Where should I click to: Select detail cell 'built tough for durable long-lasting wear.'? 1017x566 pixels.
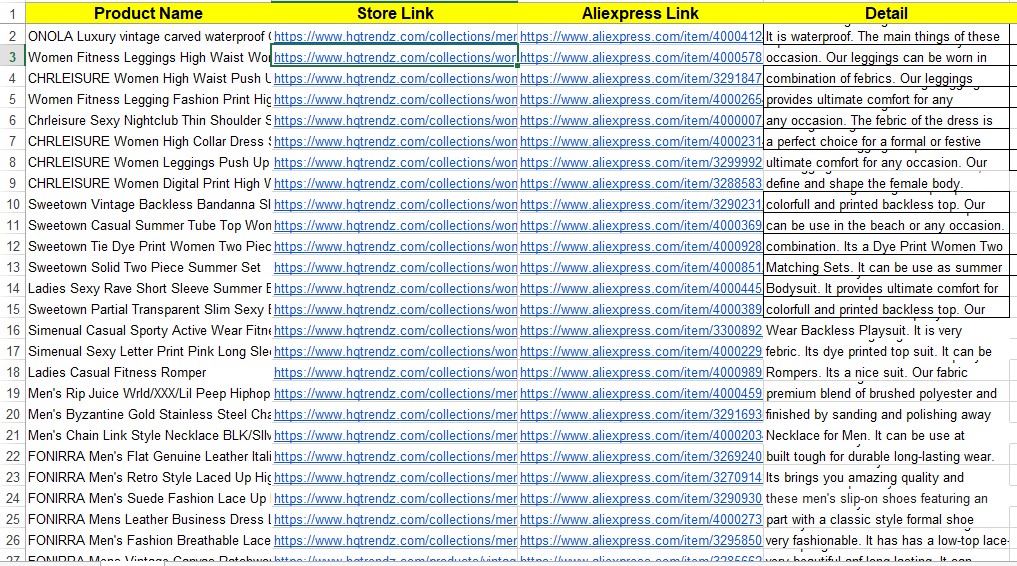coord(886,456)
